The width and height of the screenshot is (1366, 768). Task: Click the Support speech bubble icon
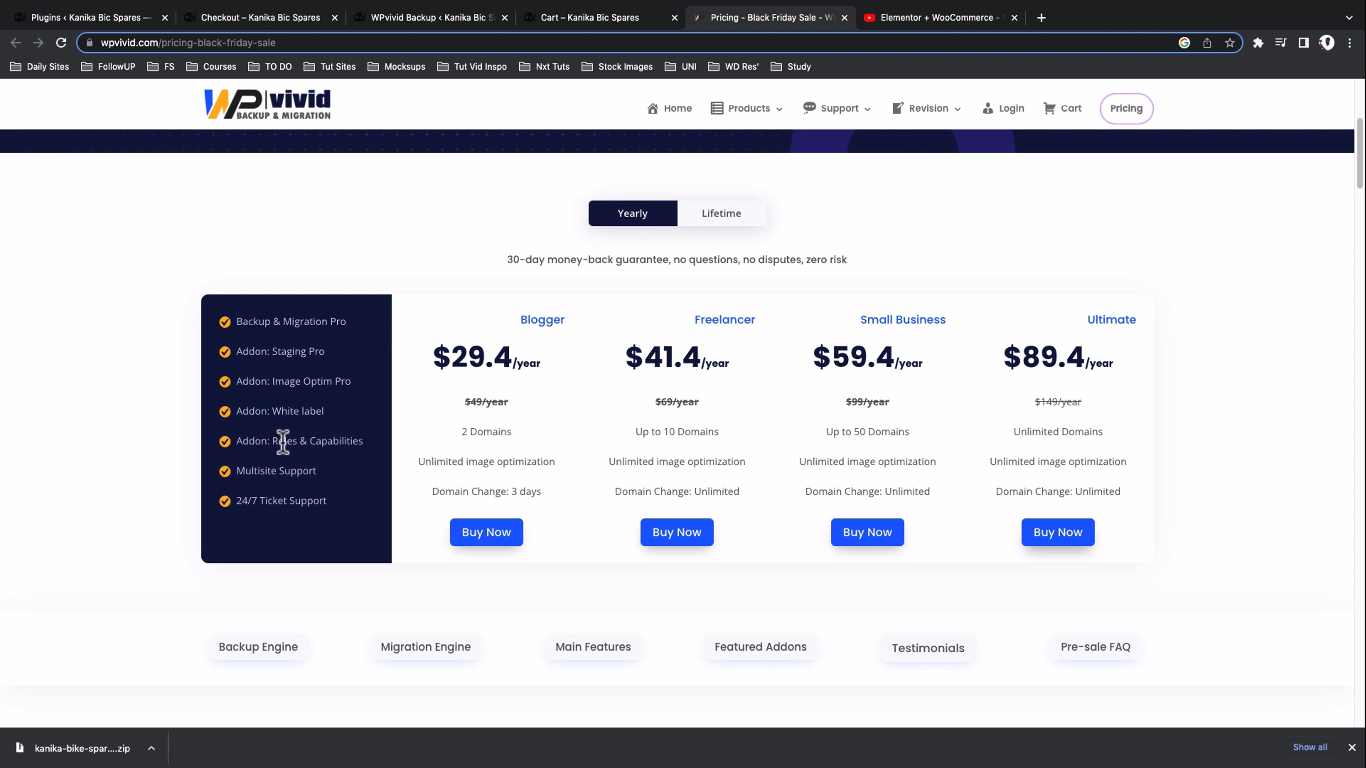point(809,108)
